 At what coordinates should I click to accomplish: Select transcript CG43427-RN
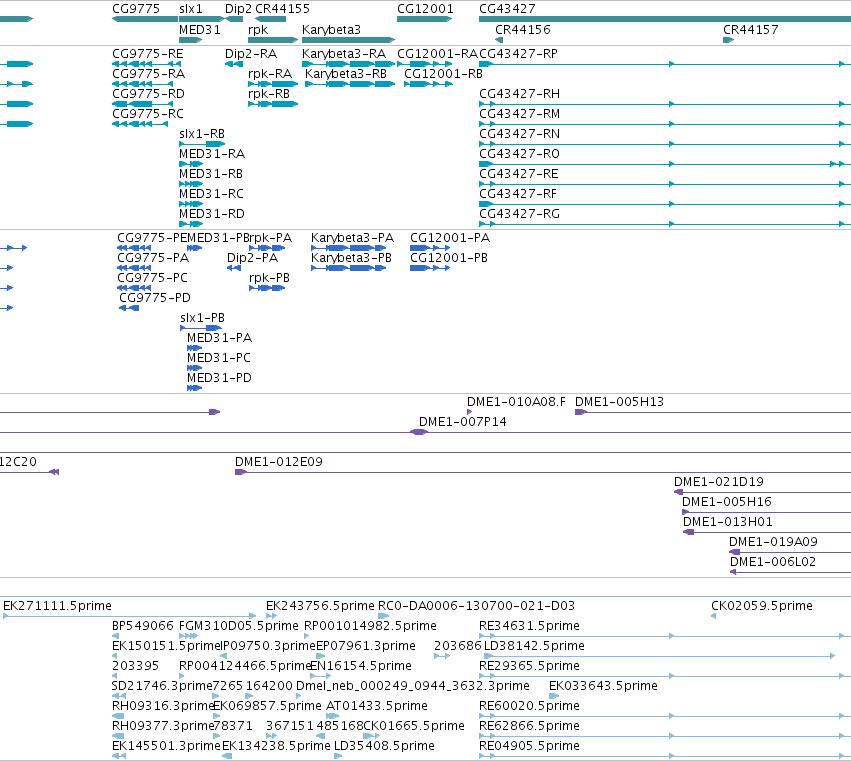665,144
